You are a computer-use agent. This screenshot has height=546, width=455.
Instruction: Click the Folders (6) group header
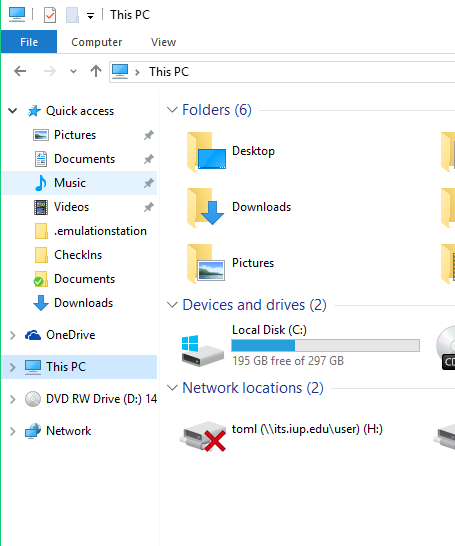217,110
